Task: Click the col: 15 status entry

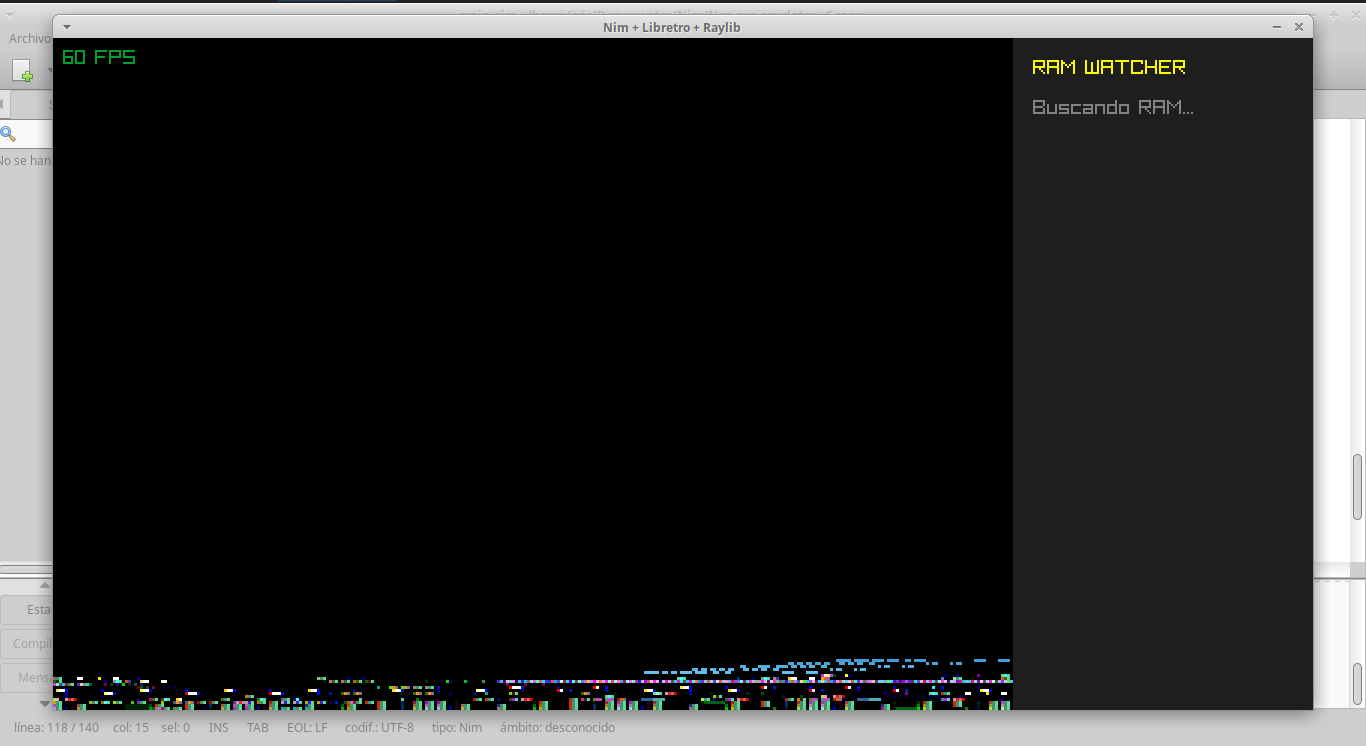Action: 131,728
